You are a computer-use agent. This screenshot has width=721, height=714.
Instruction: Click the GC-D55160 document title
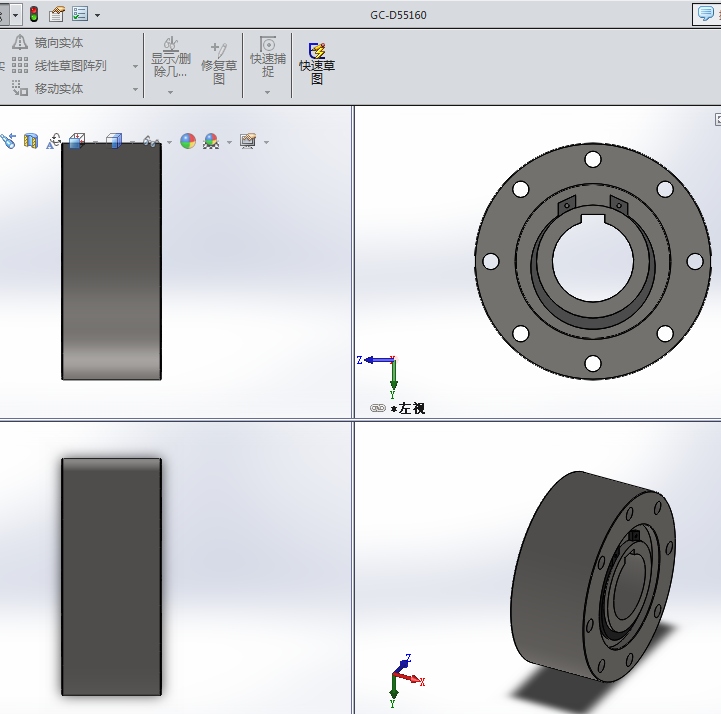pyautogui.click(x=398, y=15)
